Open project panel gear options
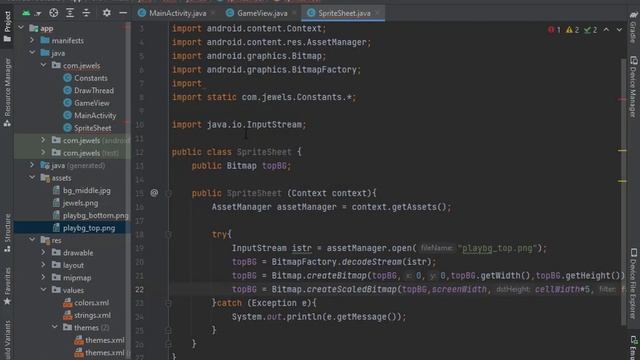Viewport: 640px width, 360px height. [x=107, y=13]
